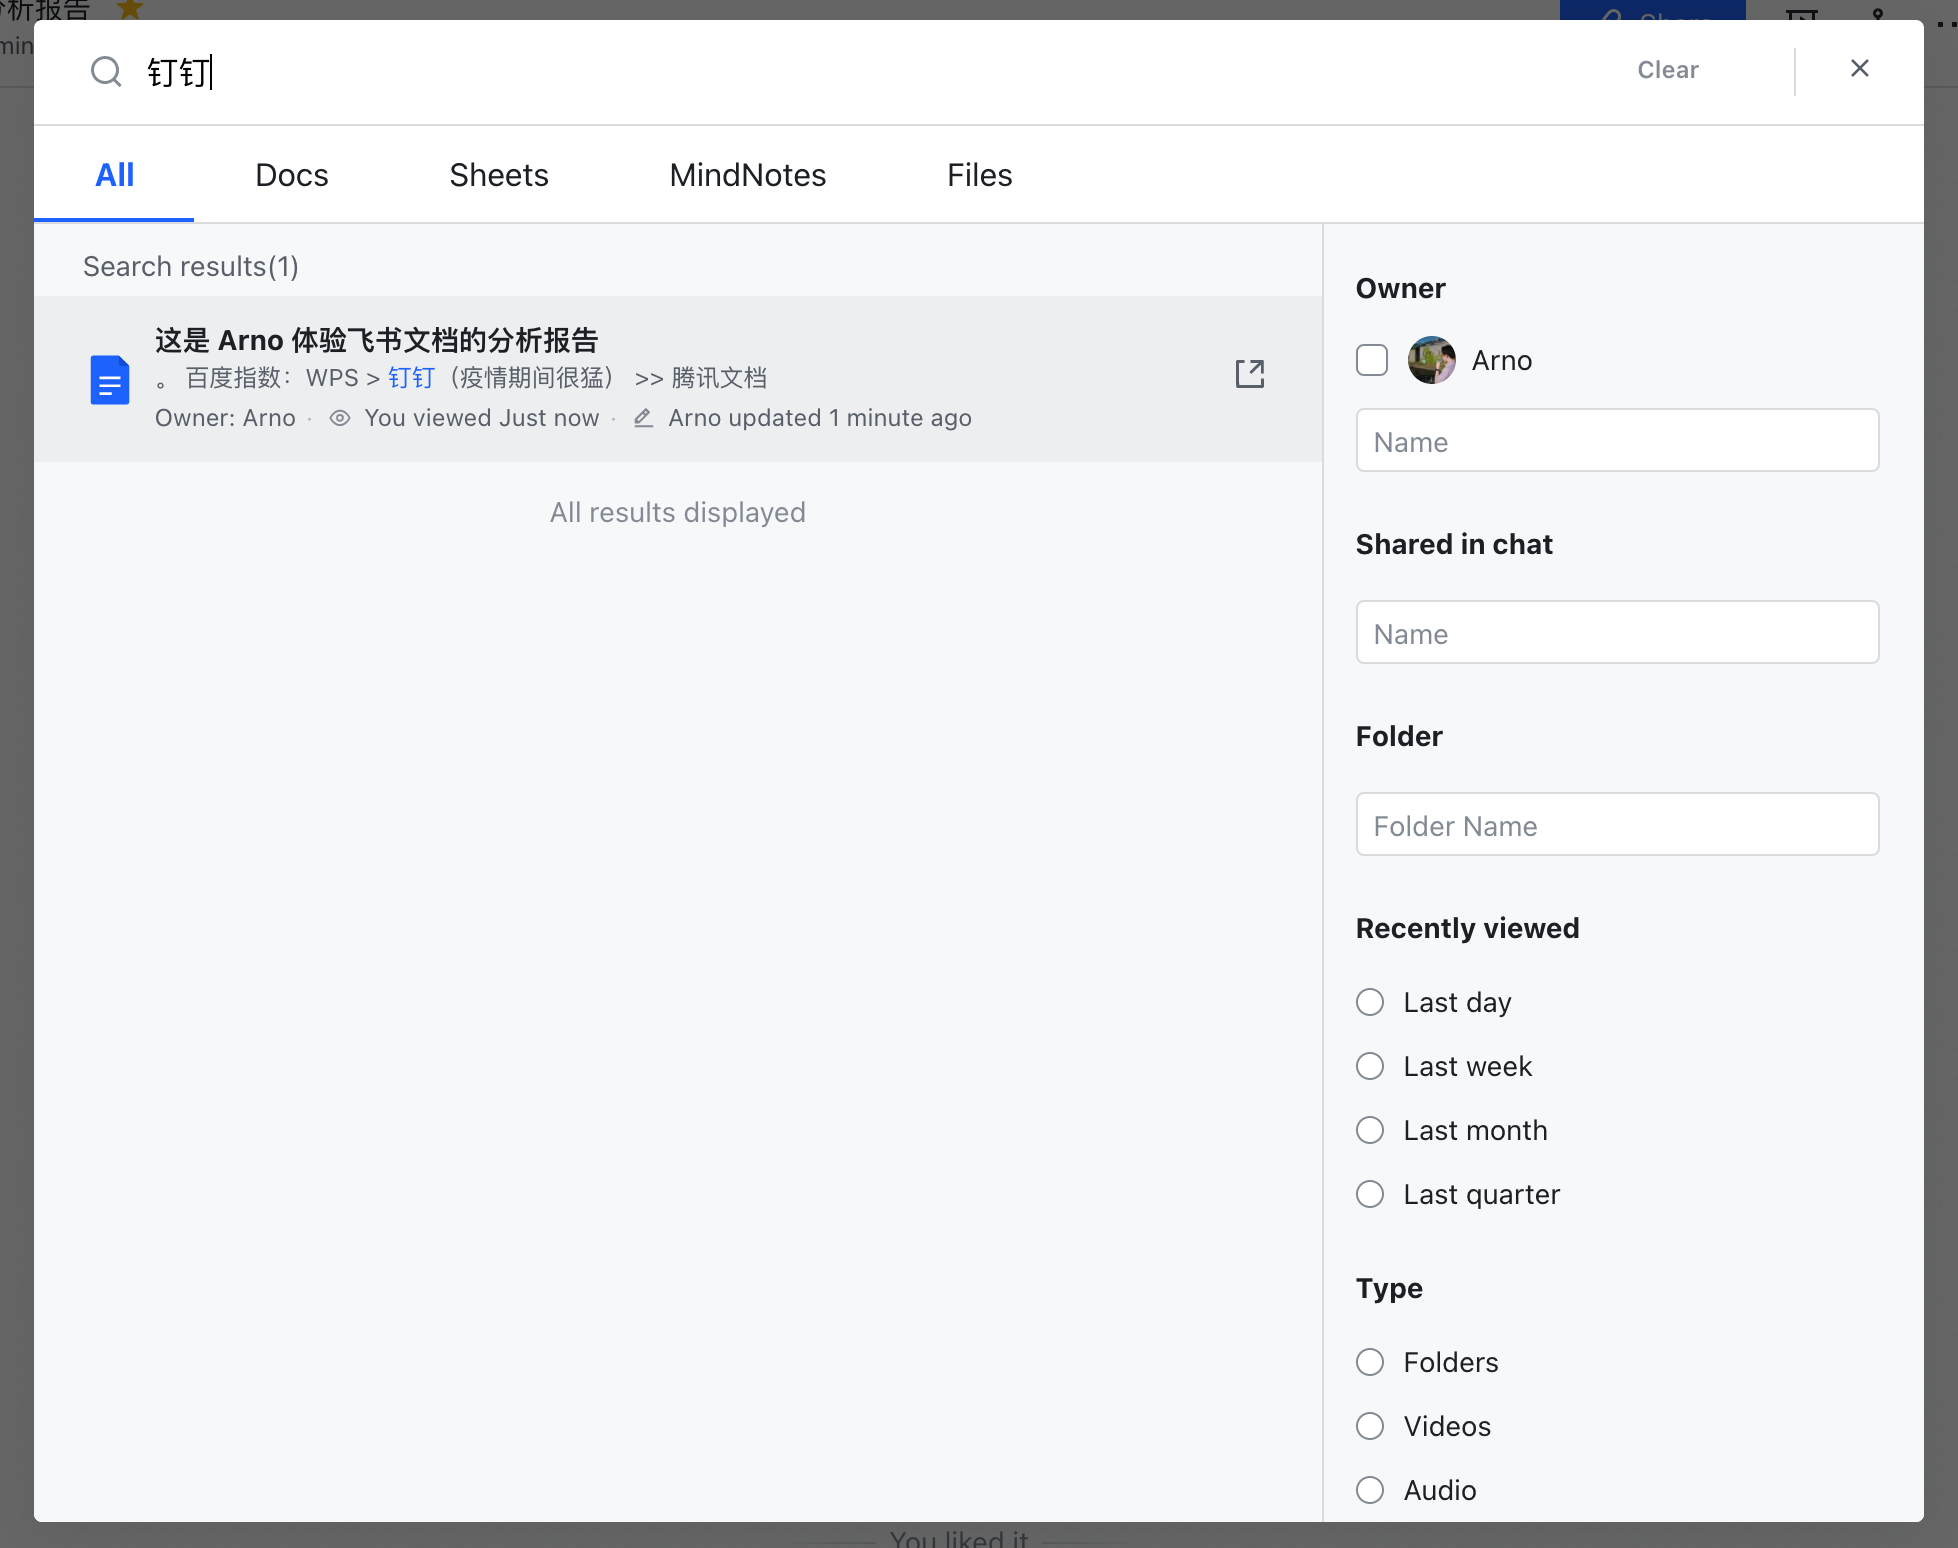1958x1548 pixels.
Task: Open the MindNotes tab
Action: [x=747, y=175]
